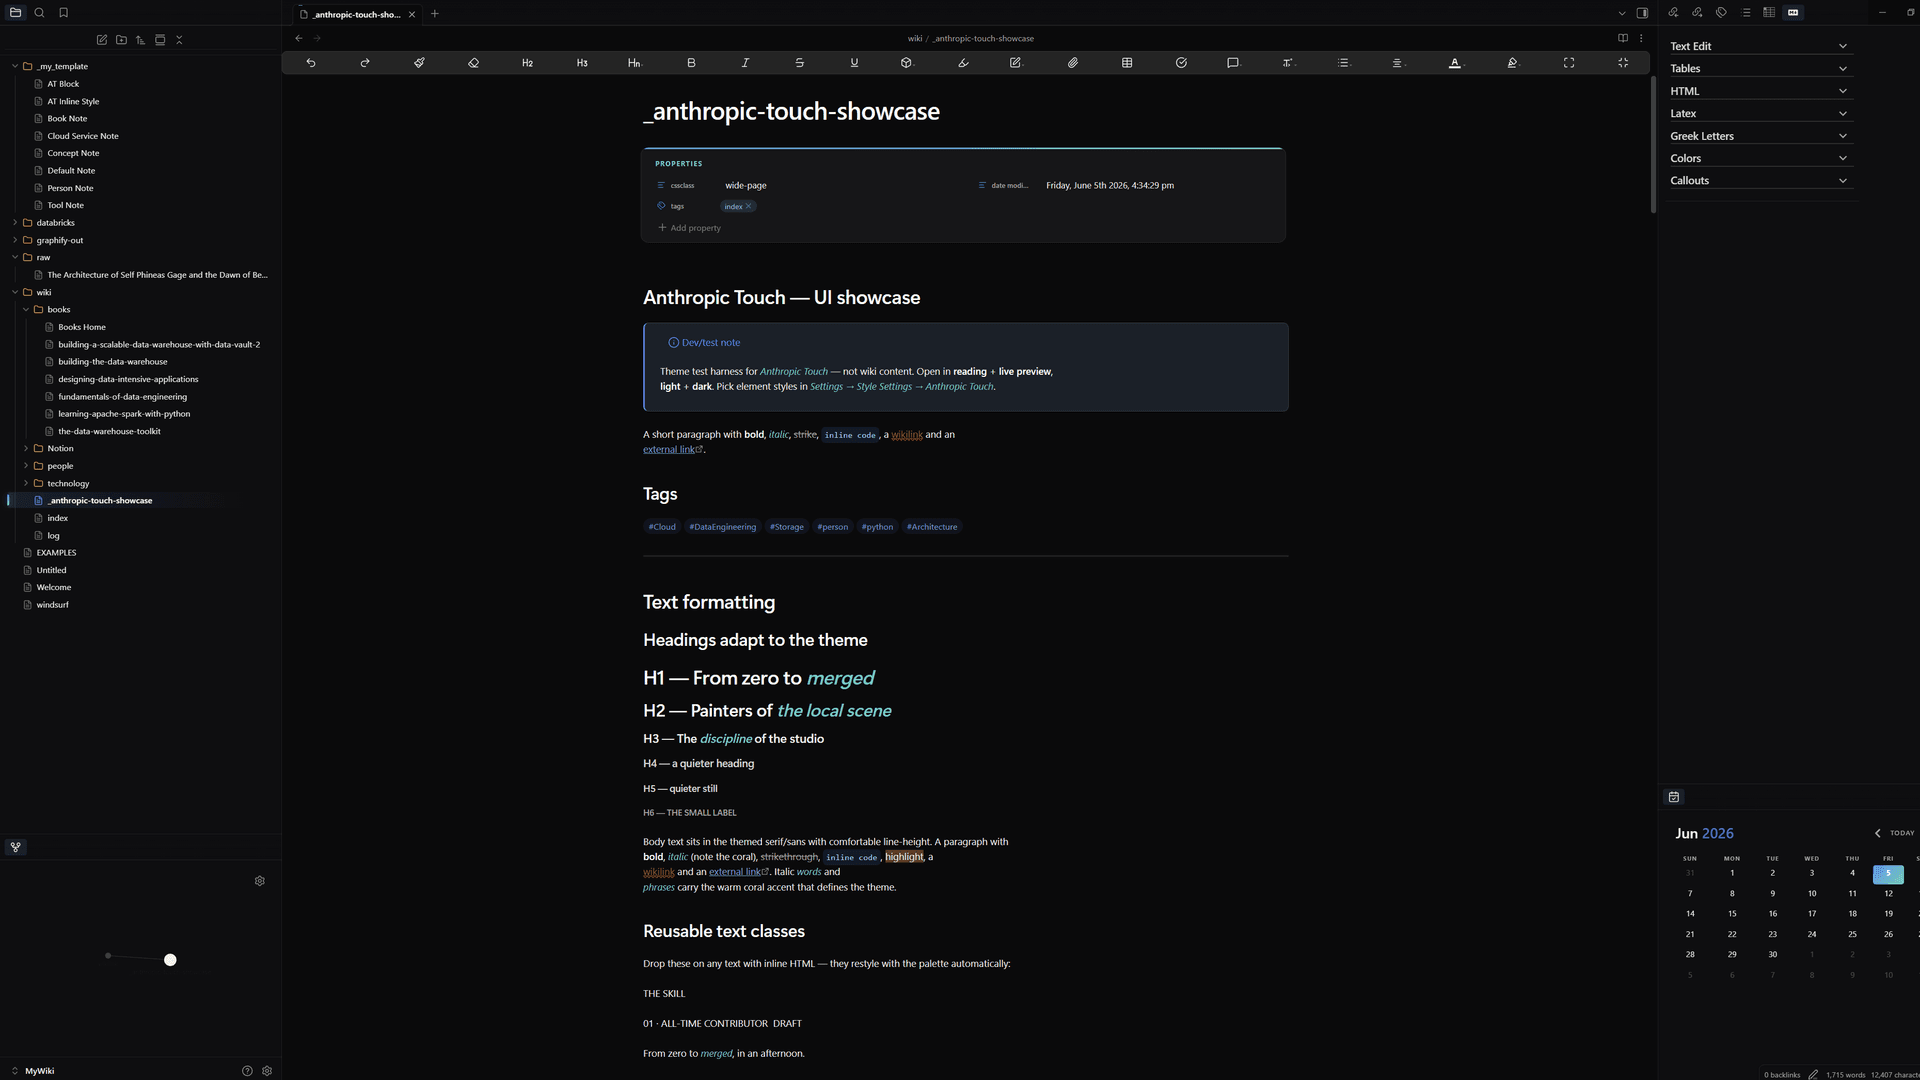Click the cssclass value wide-page field
This screenshot has width=1920, height=1080.
click(x=745, y=185)
